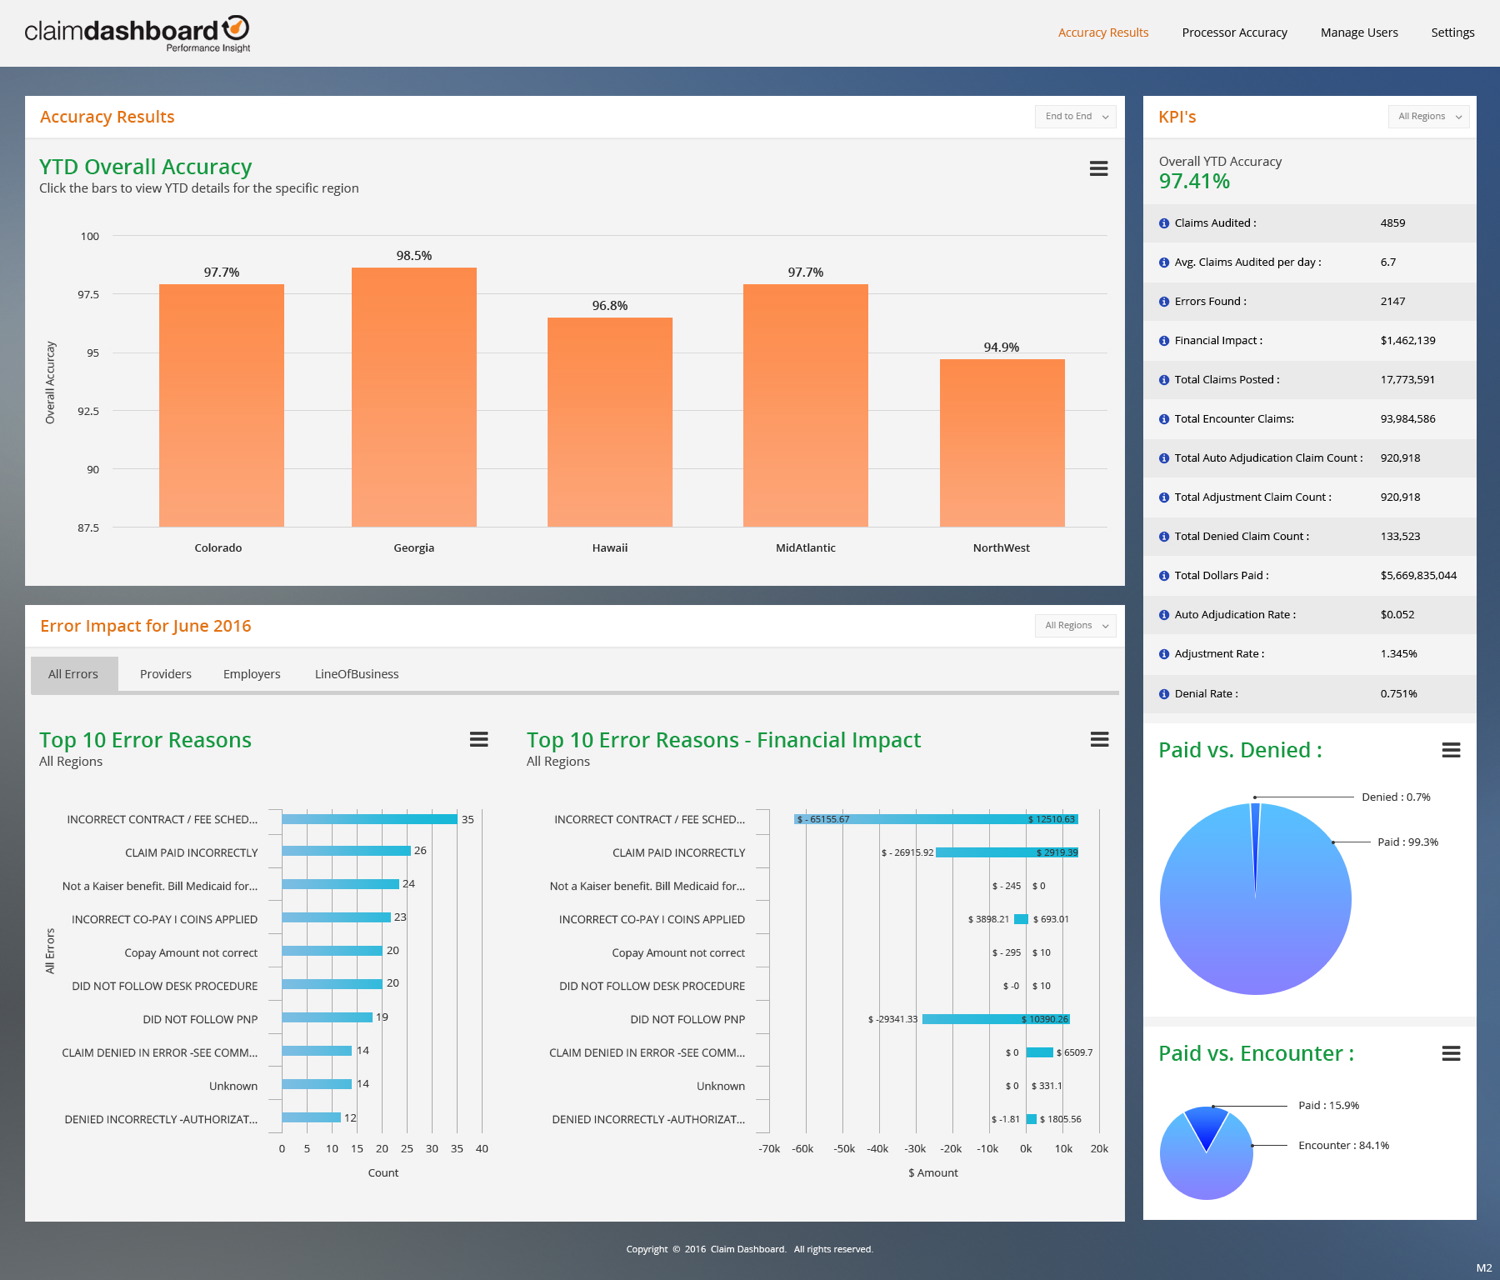Click the Overall YTD Accuracy 97.41% value
This screenshot has height=1280, width=1500.
click(1194, 182)
